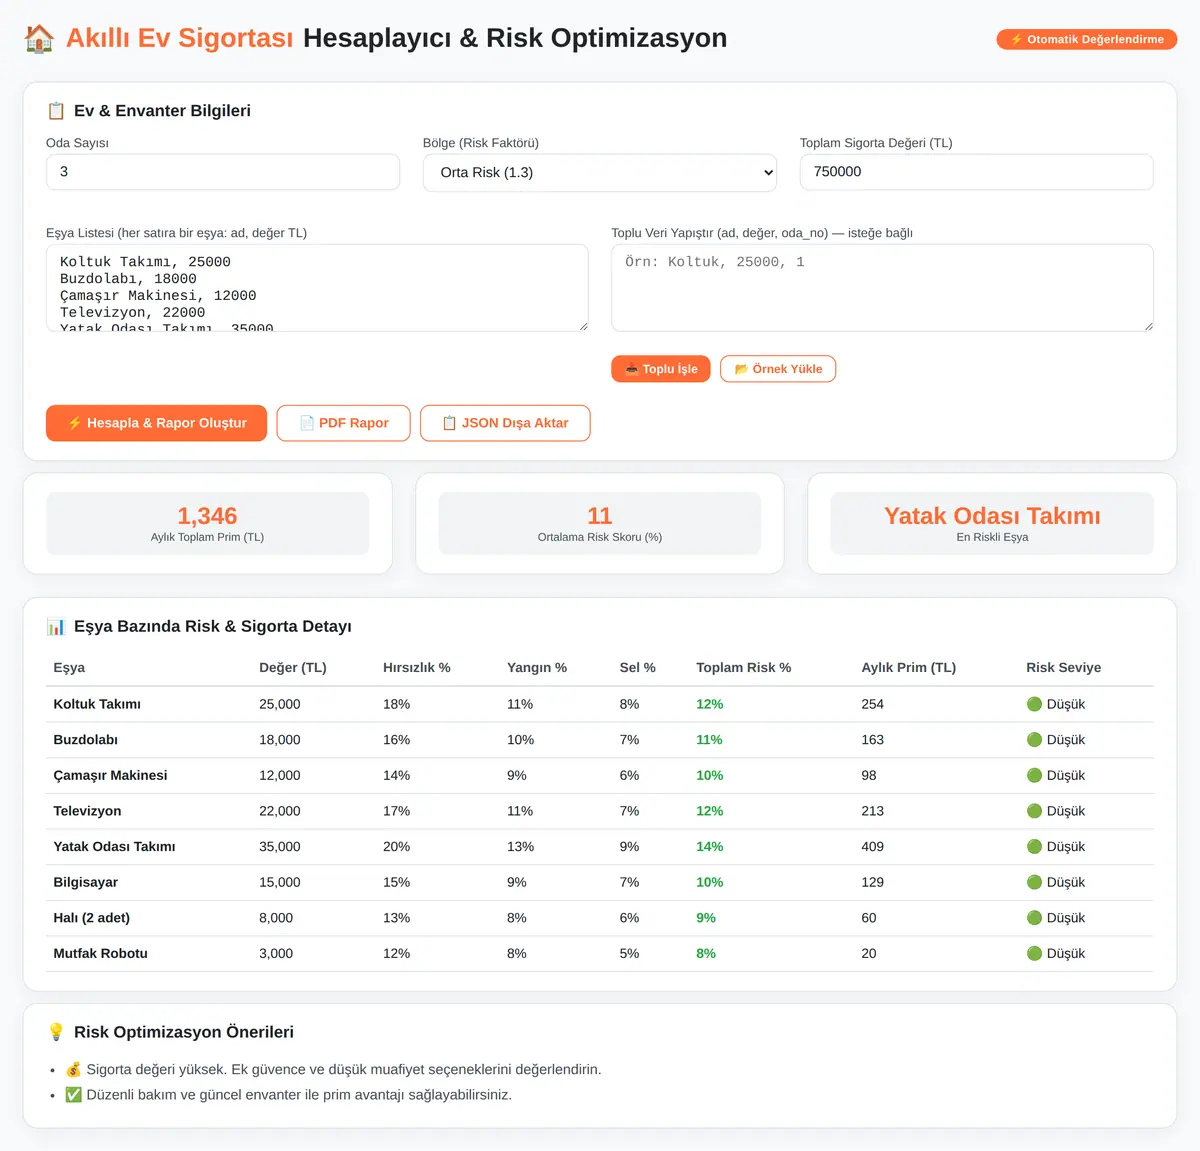Click the JSON Dışa Aktar button

(505, 423)
